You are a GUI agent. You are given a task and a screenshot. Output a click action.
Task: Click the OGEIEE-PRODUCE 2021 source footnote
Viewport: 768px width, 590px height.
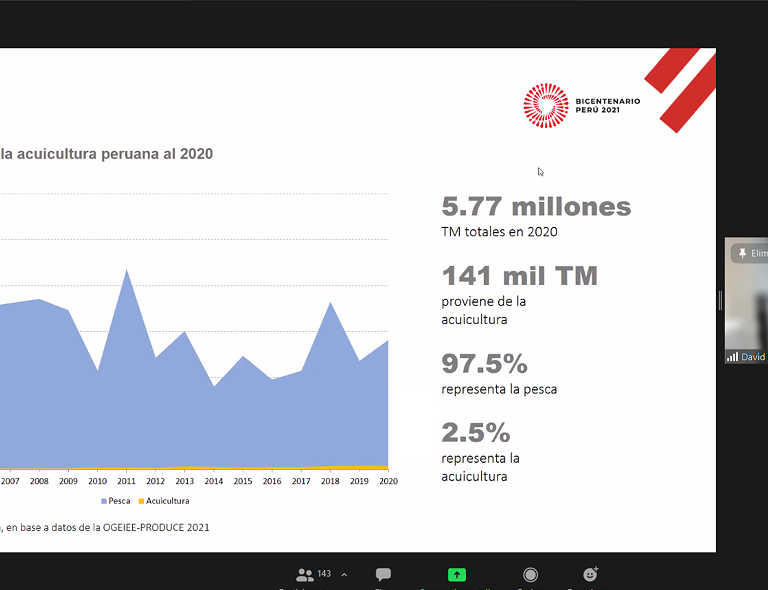tap(106, 527)
